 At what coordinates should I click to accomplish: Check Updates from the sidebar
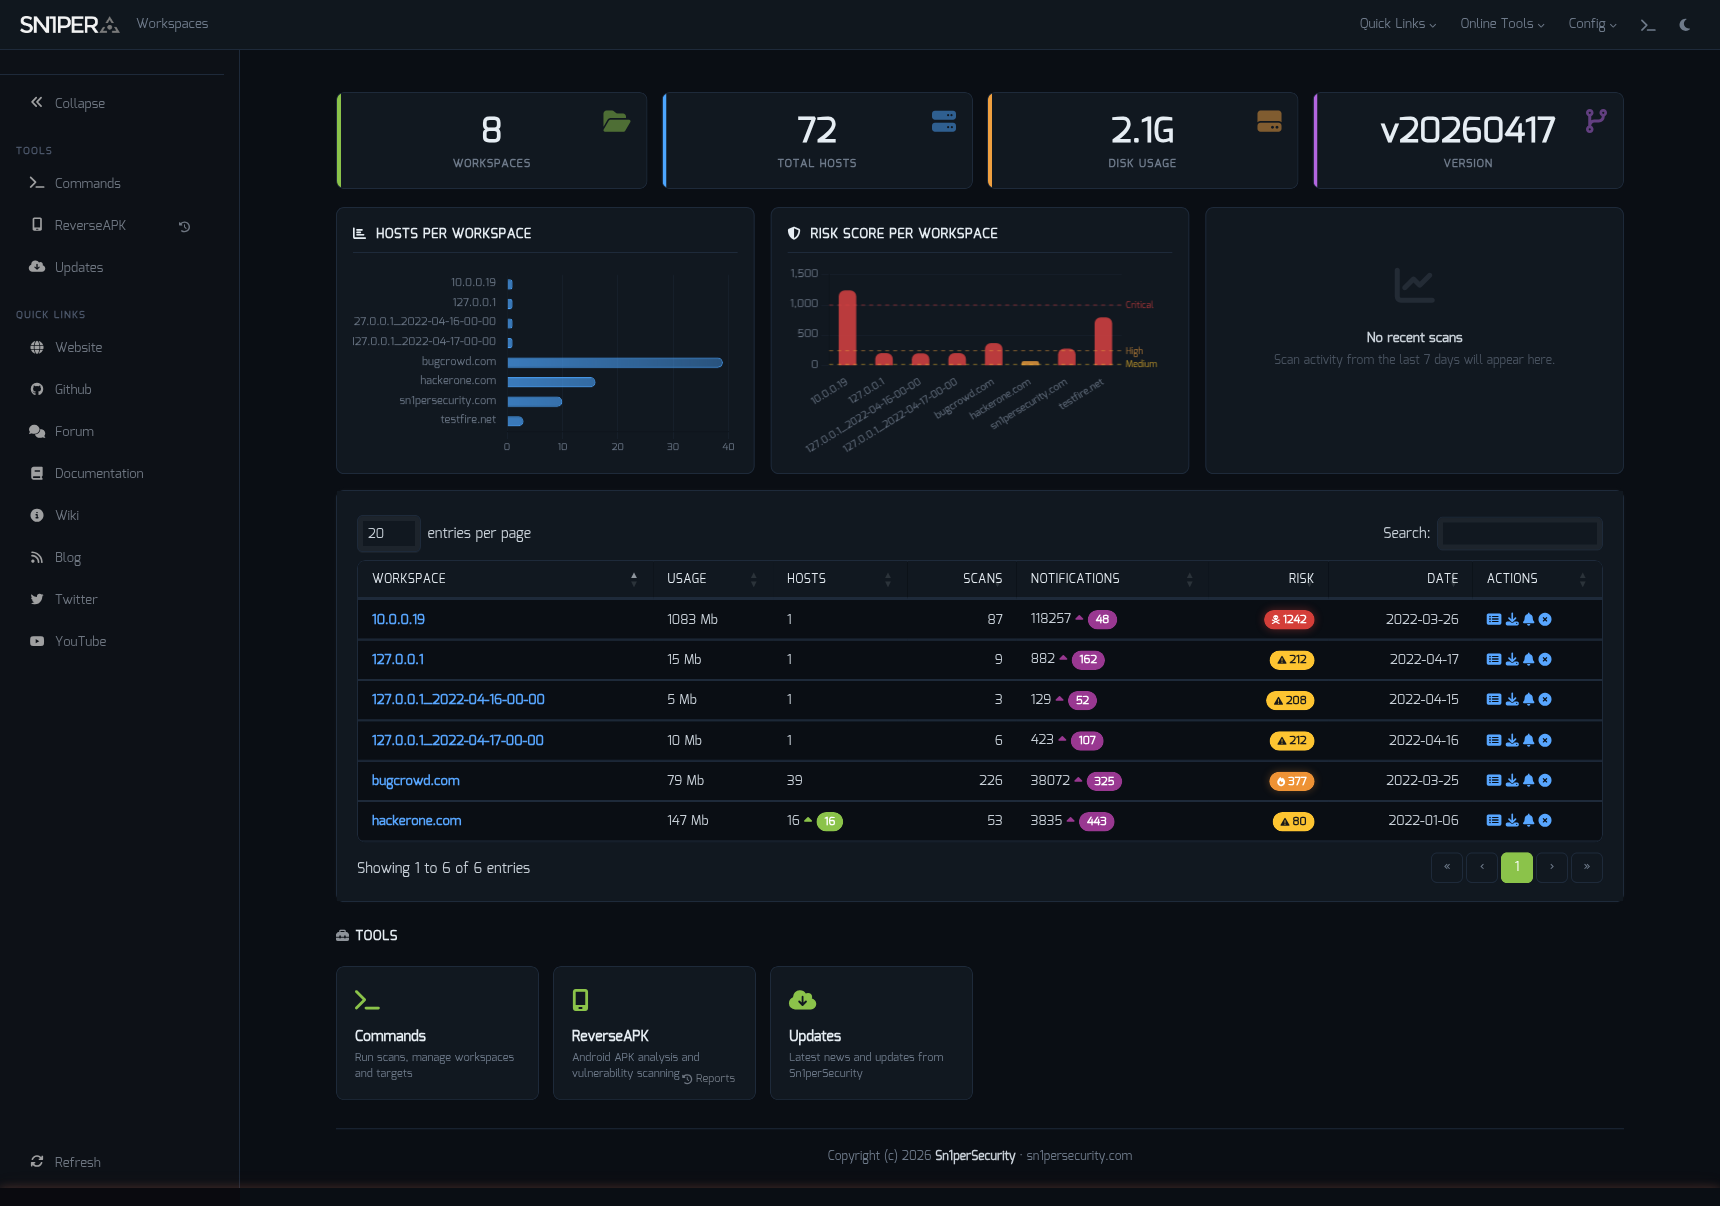pos(78,267)
